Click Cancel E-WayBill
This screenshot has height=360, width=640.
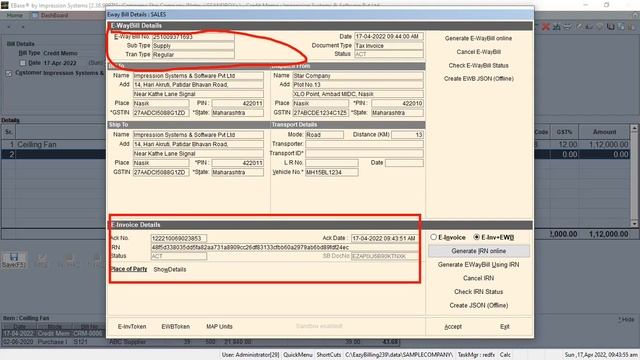[478, 52]
